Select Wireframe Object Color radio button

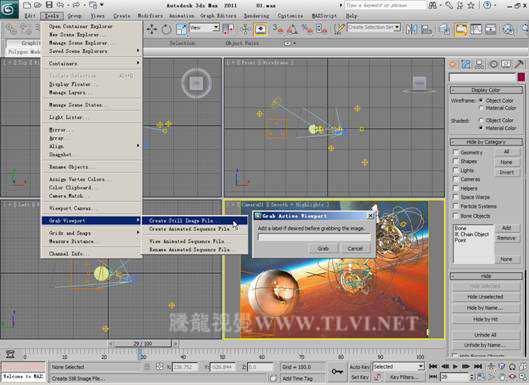[x=481, y=101]
